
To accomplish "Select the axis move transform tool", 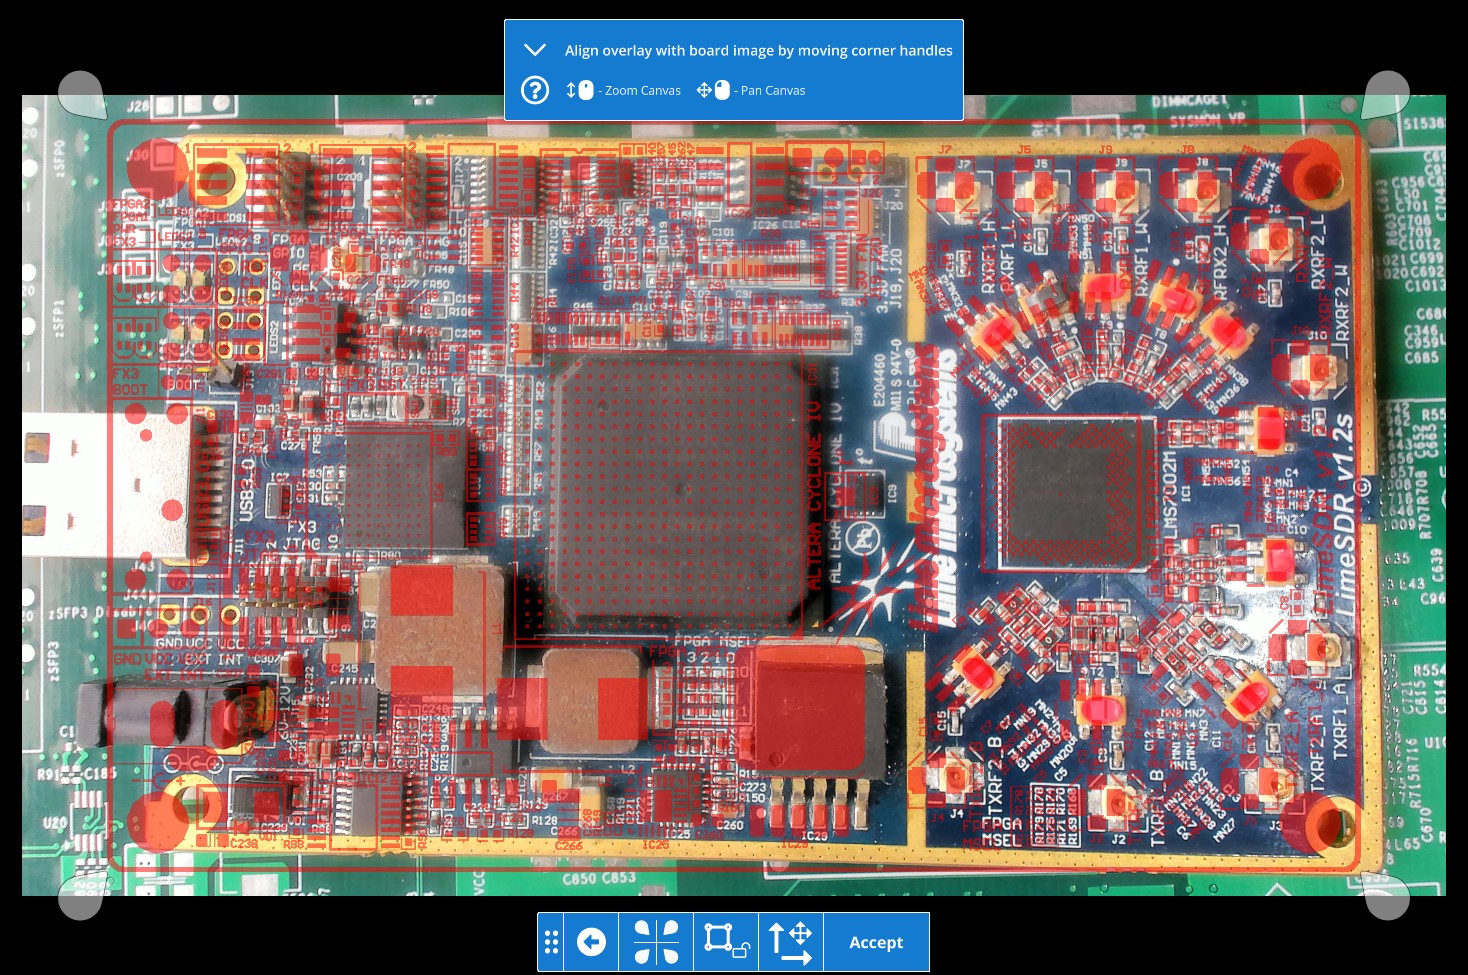I will click(x=790, y=942).
